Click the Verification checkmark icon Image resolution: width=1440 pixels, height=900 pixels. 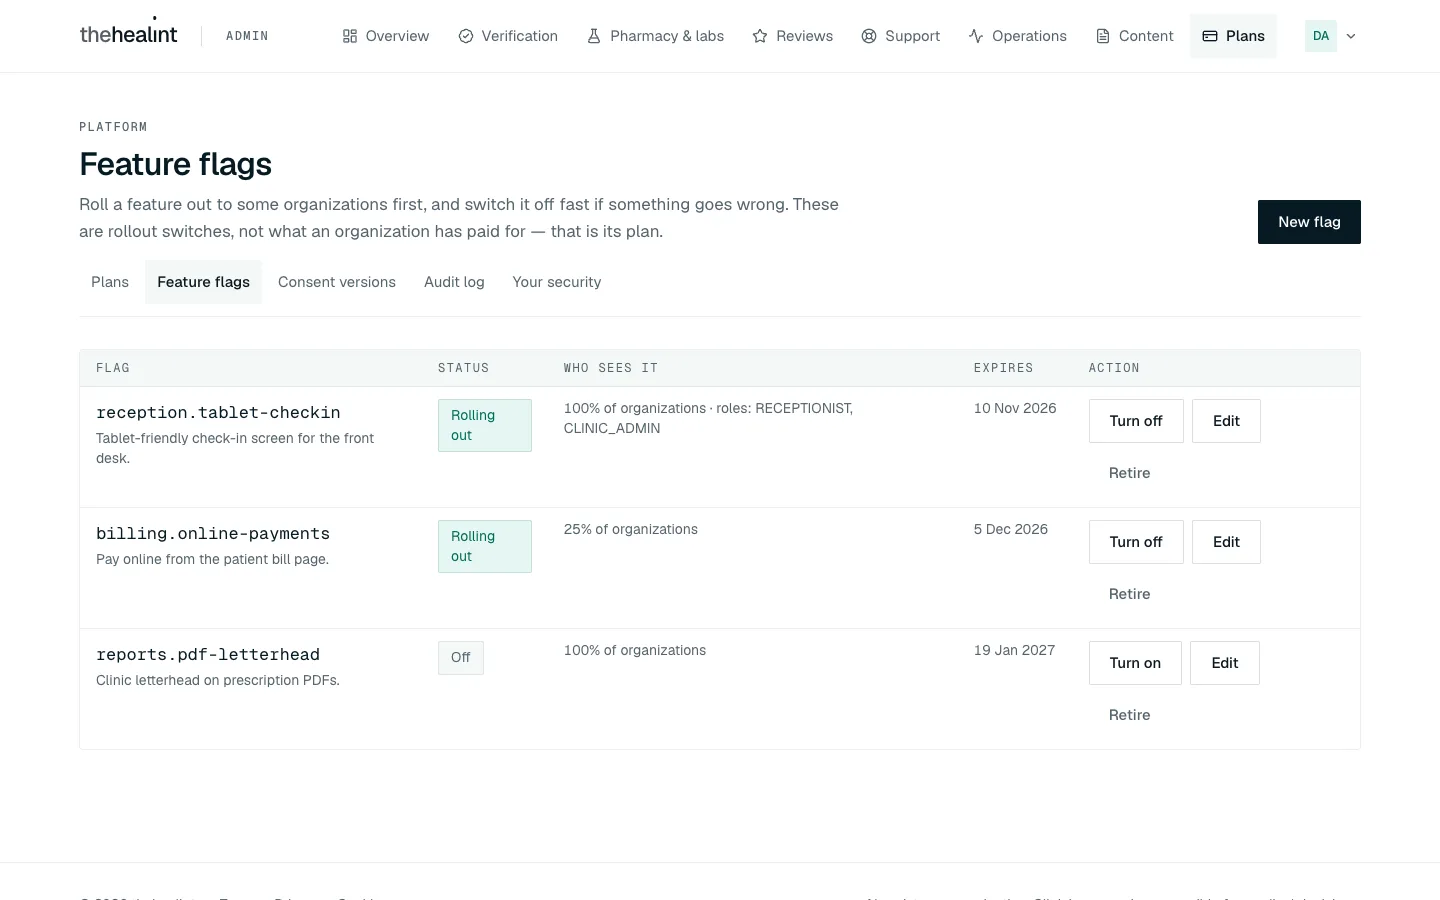click(x=466, y=36)
